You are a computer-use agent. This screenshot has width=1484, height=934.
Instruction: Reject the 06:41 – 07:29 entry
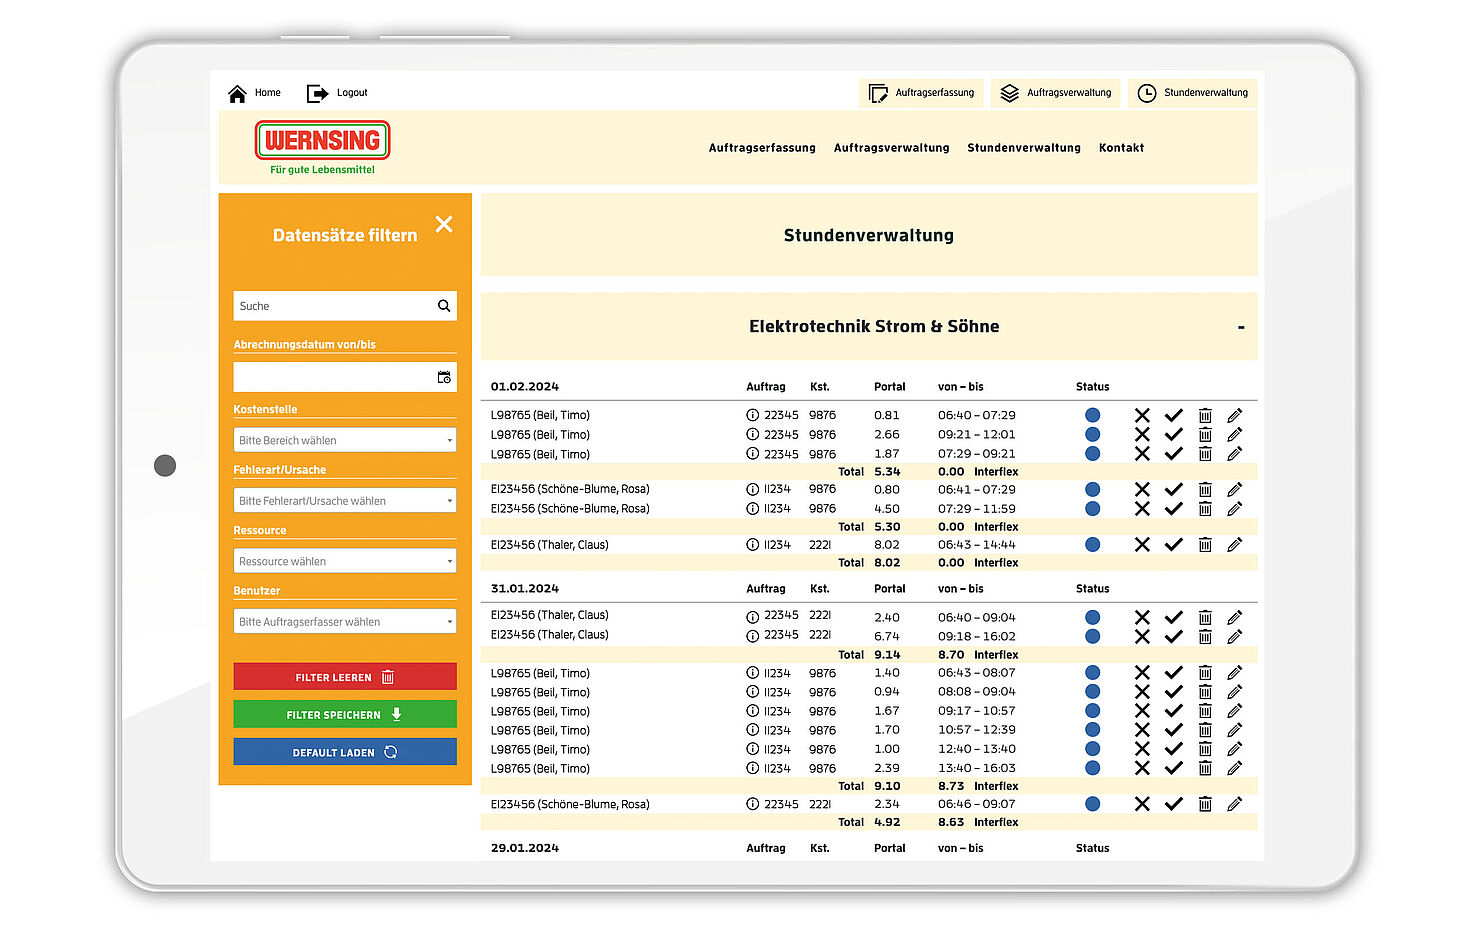[1142, 489]
